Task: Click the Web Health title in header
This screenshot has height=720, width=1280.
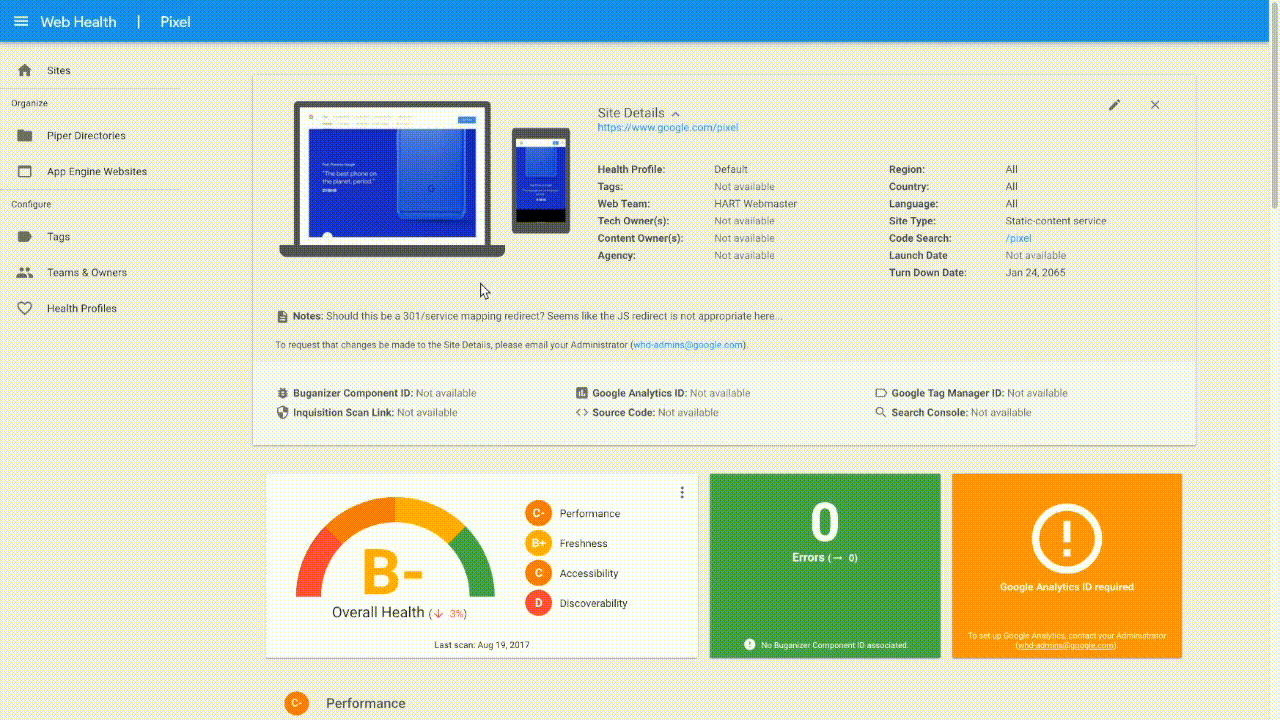Action: pyautogui.click(x=78, y=22)
